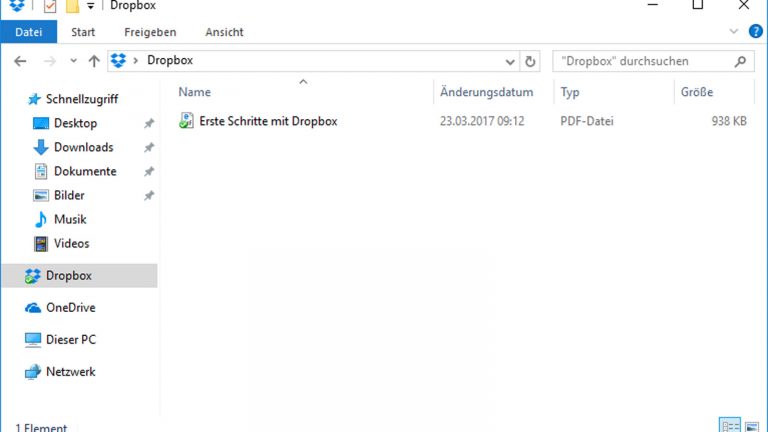Click the blue help question mark icon
The height and width of the screenshot is (432, 768).
point(756,32)
